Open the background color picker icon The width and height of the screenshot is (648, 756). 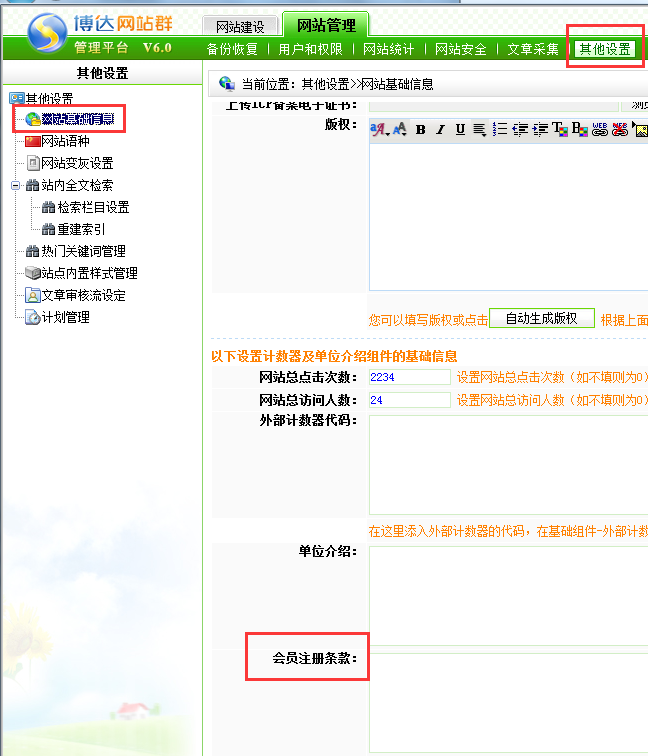pos(580,129)
